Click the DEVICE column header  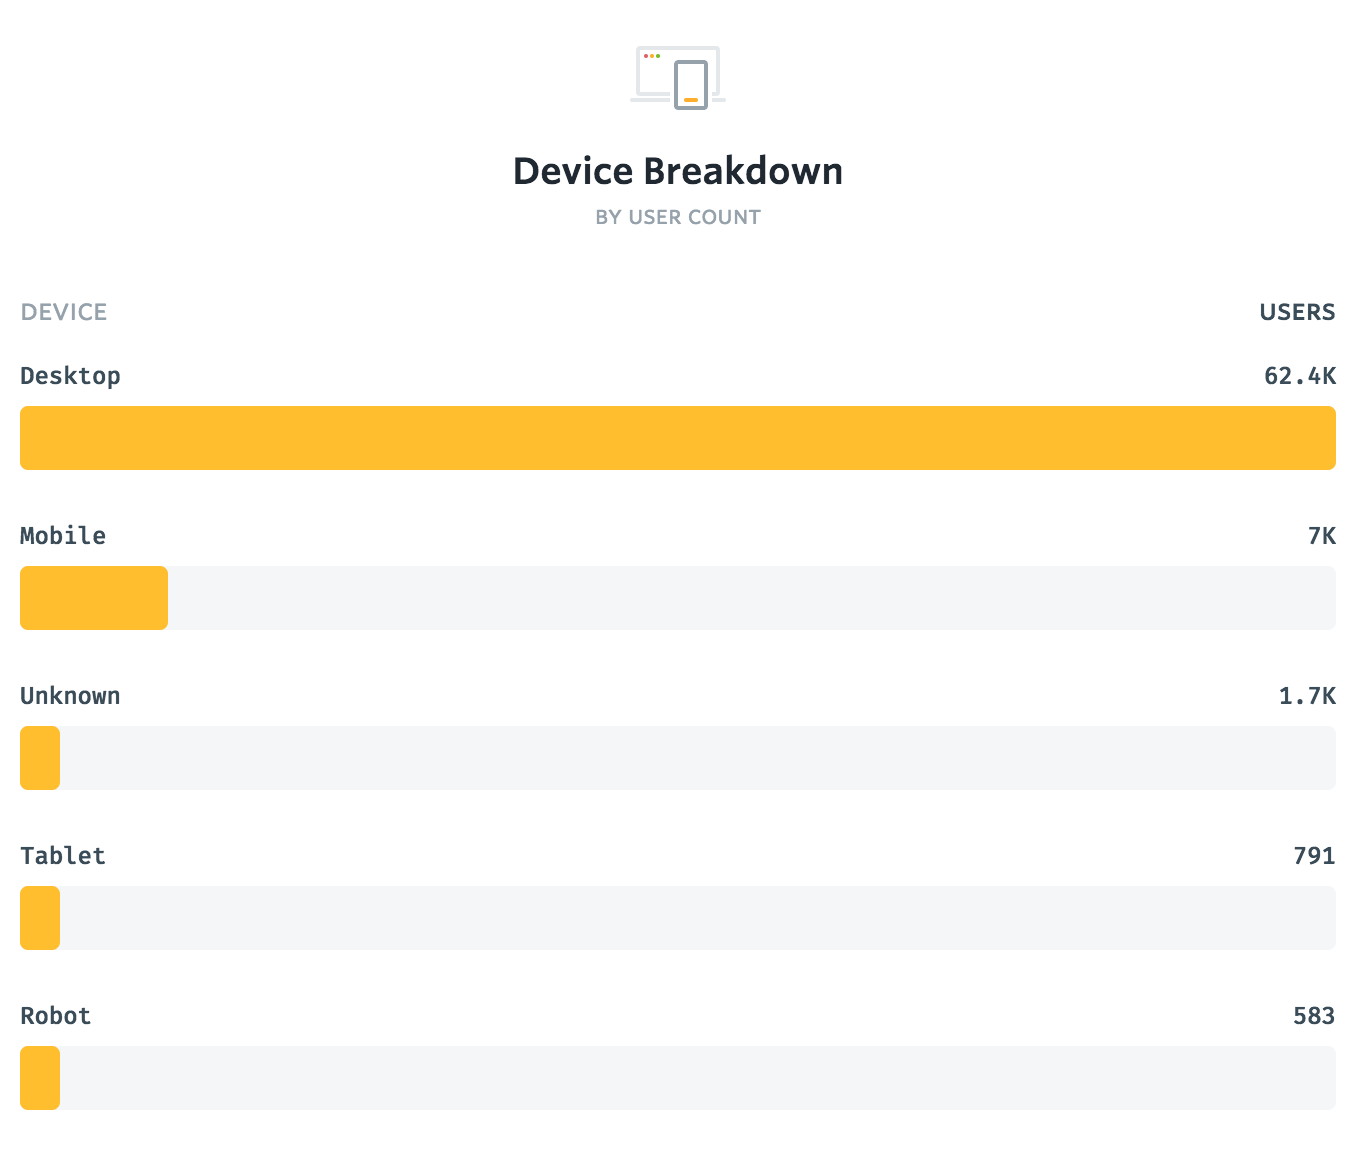pyautogui.click(x=64, y=312)
